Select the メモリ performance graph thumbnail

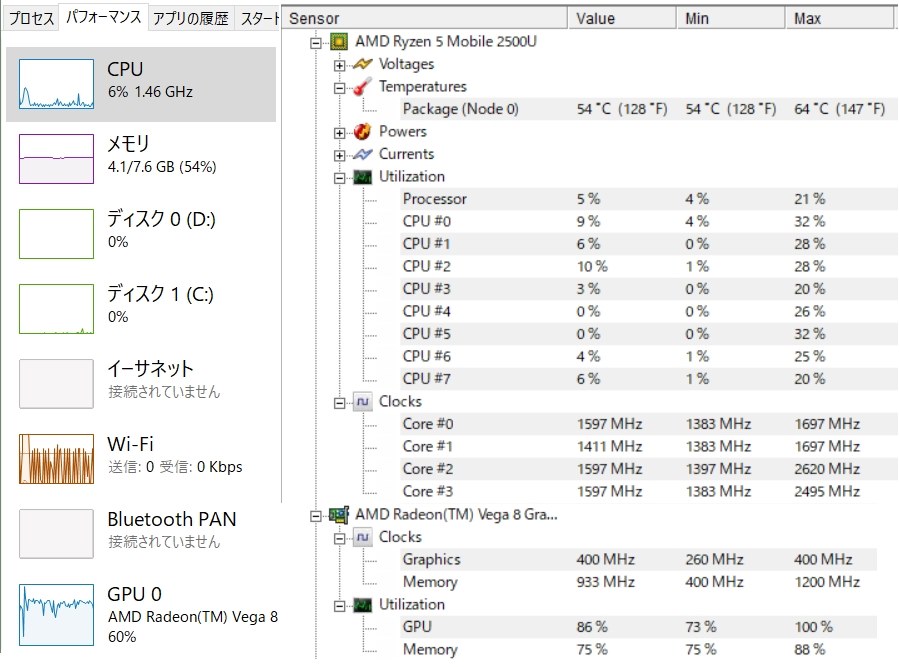pos(56,159)
